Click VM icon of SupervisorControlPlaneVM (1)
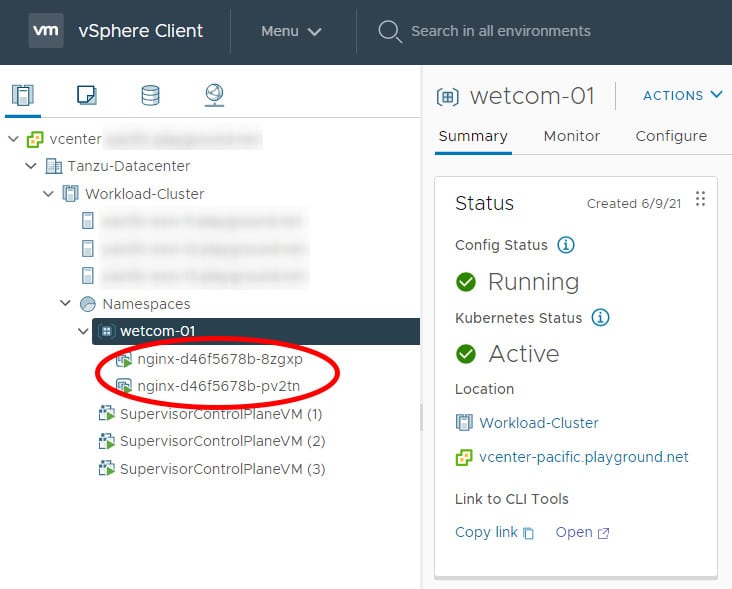The image size is (732, 589). pyautogui.click(x=106, y=414)
